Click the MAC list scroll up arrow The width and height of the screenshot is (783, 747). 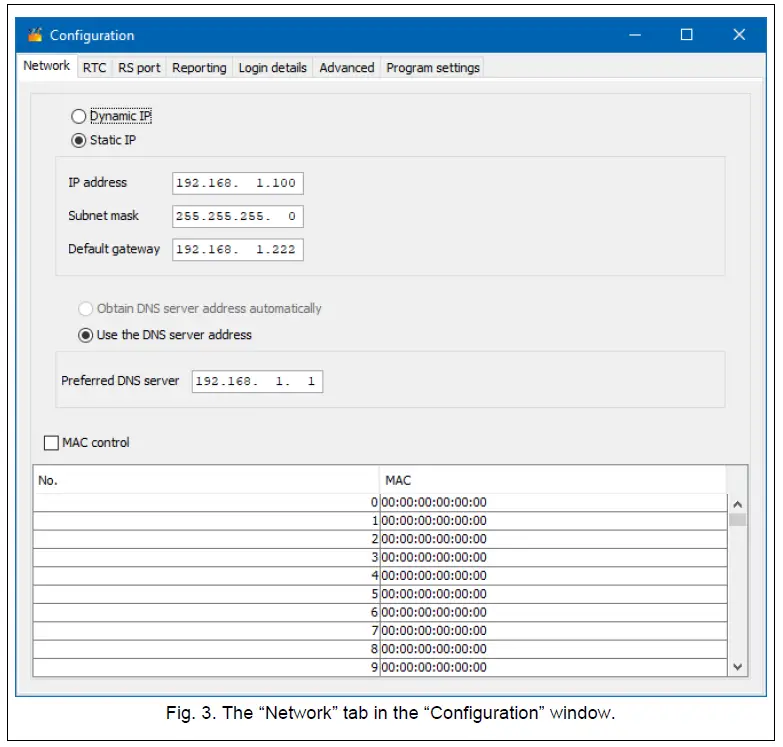coord(738,504)
